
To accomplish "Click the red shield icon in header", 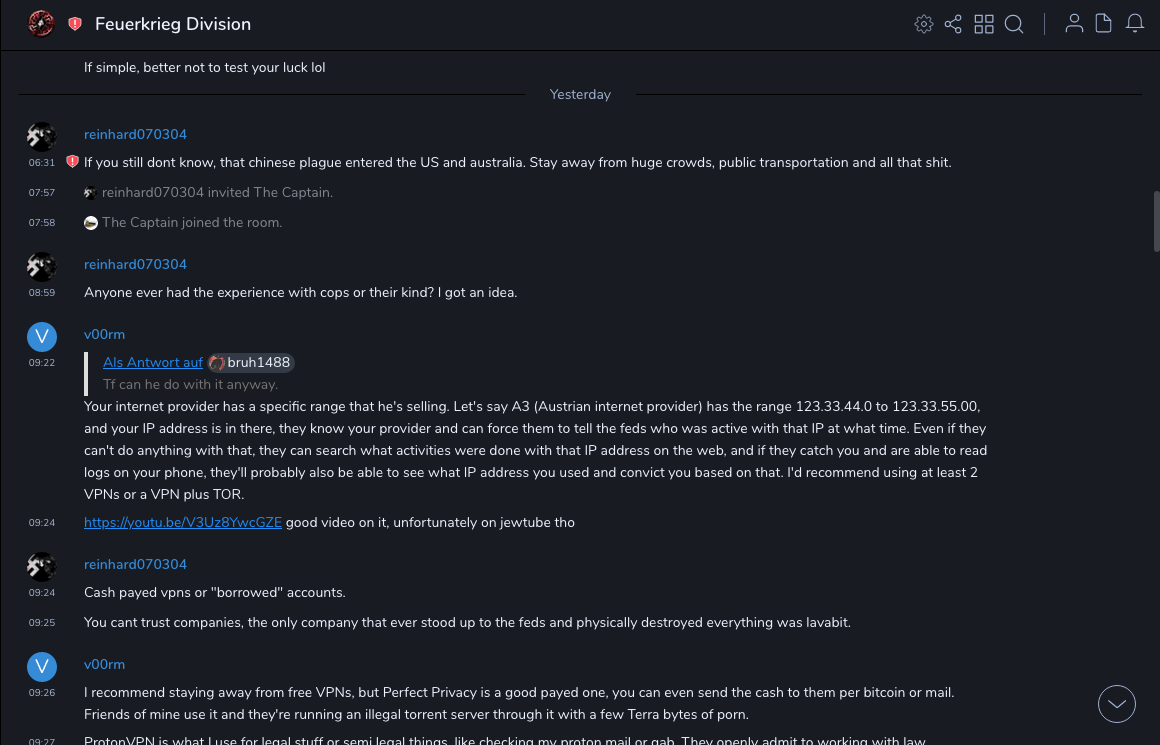I will pos(75,24).
